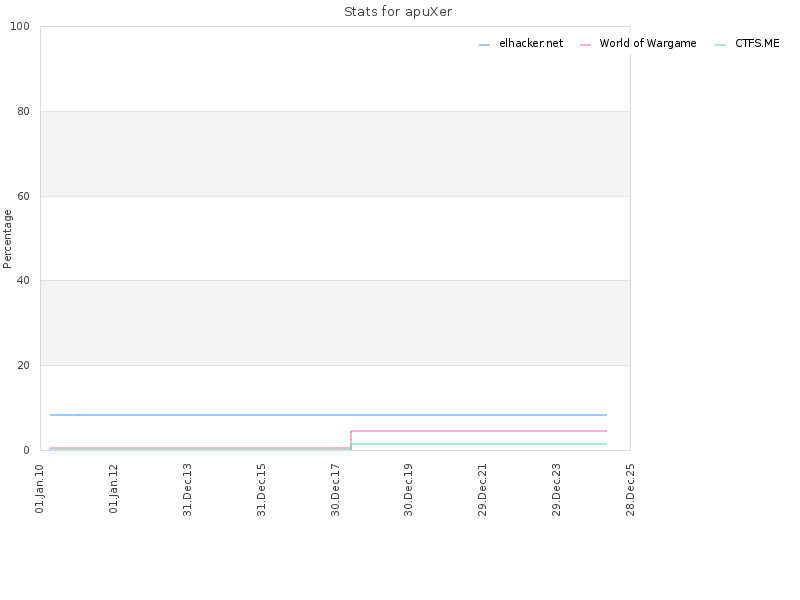
Task: Click the green CTFS.ME data line
Action: click(x=479, y=444)
